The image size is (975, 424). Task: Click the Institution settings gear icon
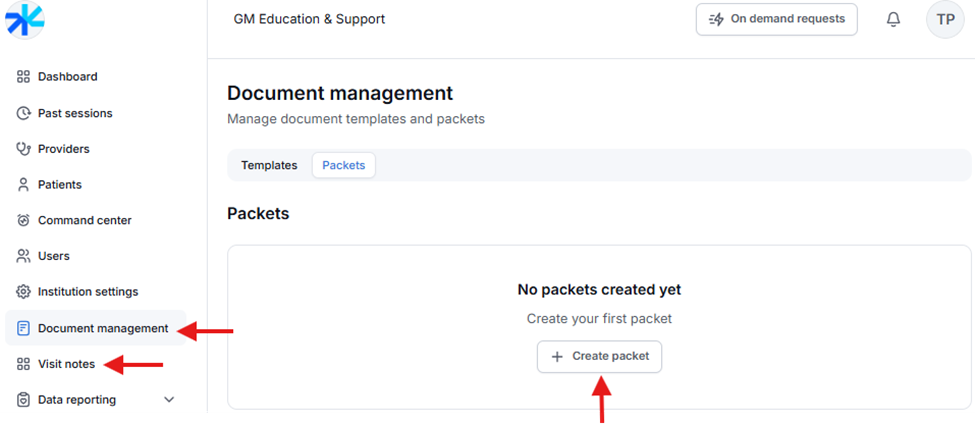[x=24, y=292]
